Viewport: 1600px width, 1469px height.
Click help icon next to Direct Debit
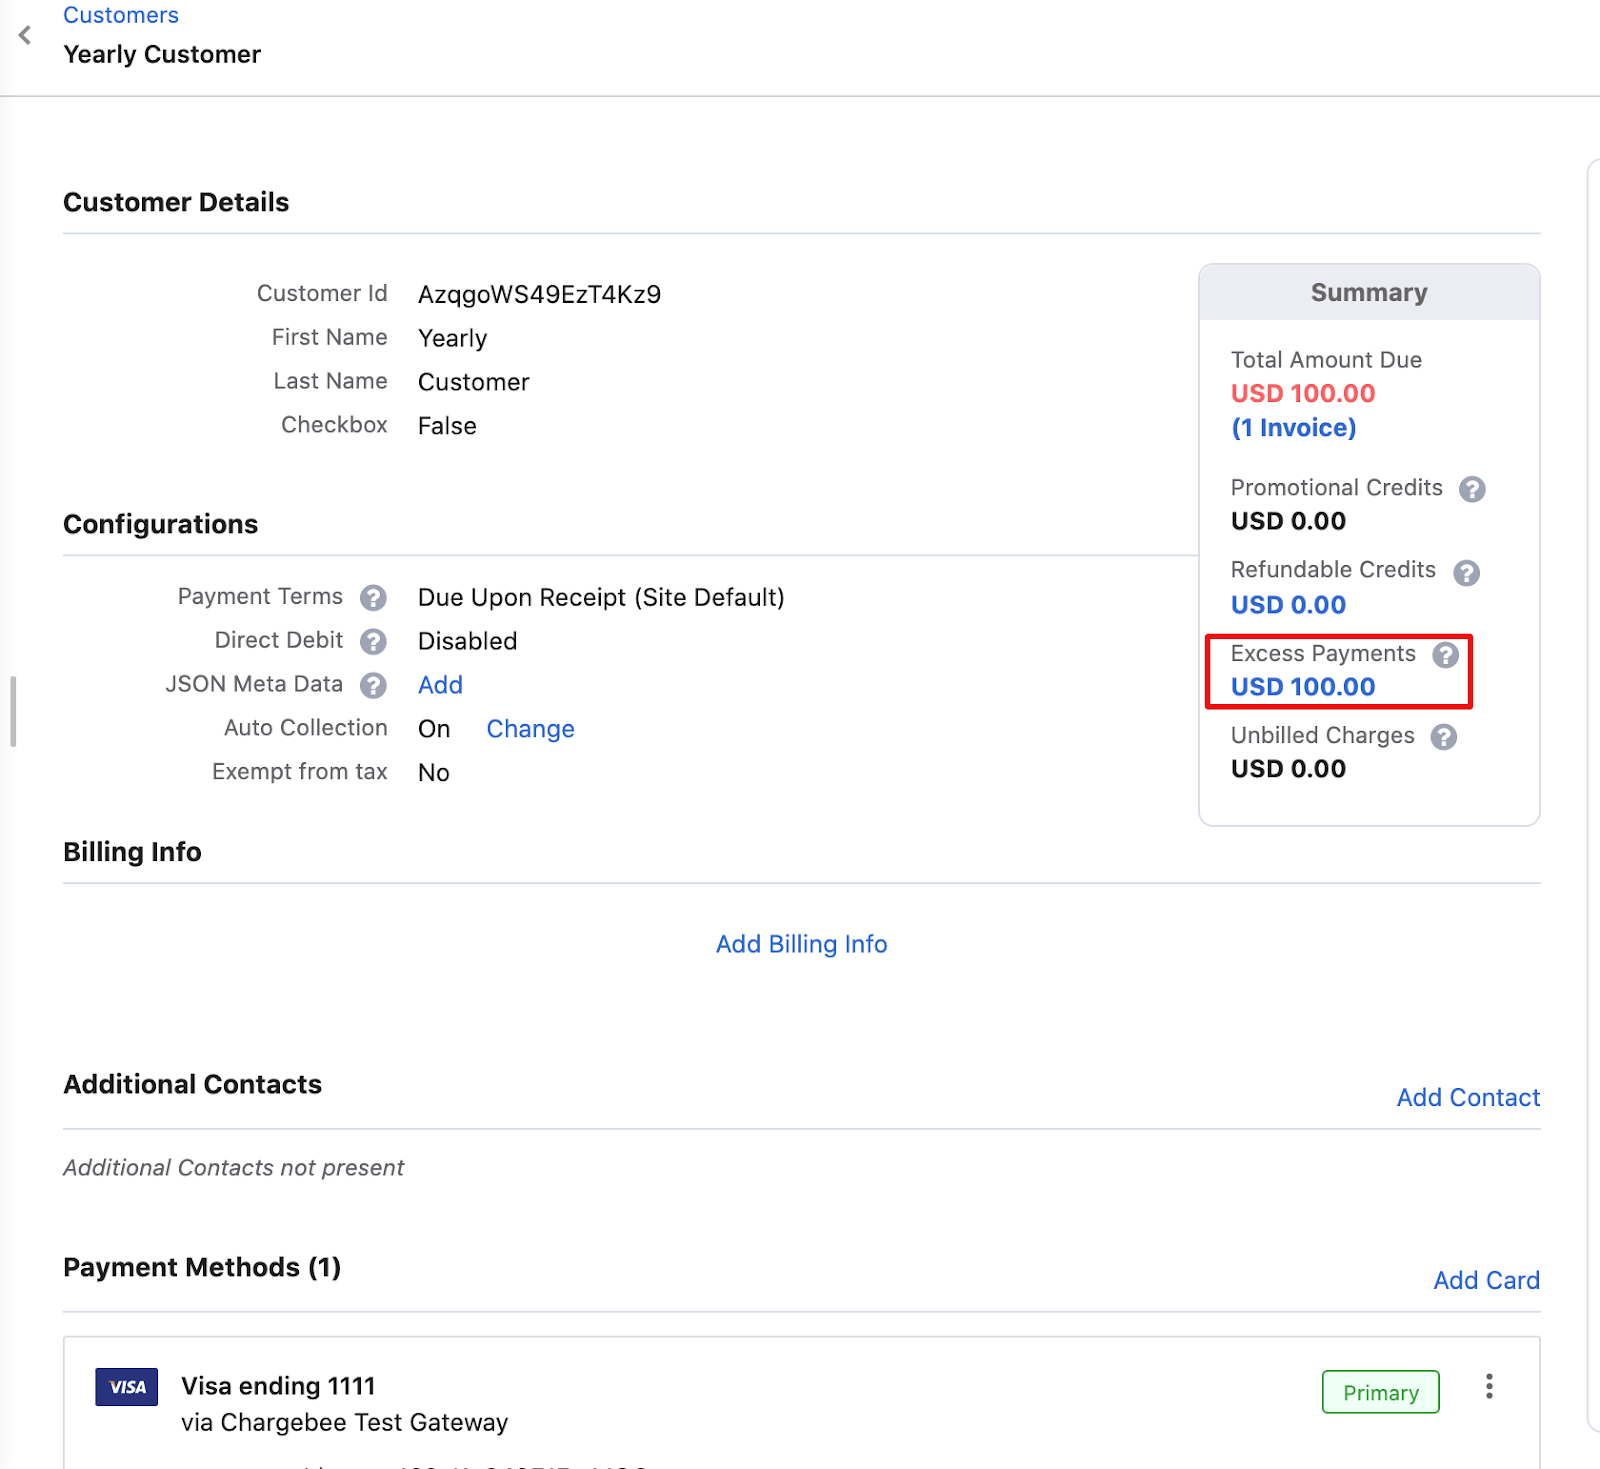(x=373, y=642)
